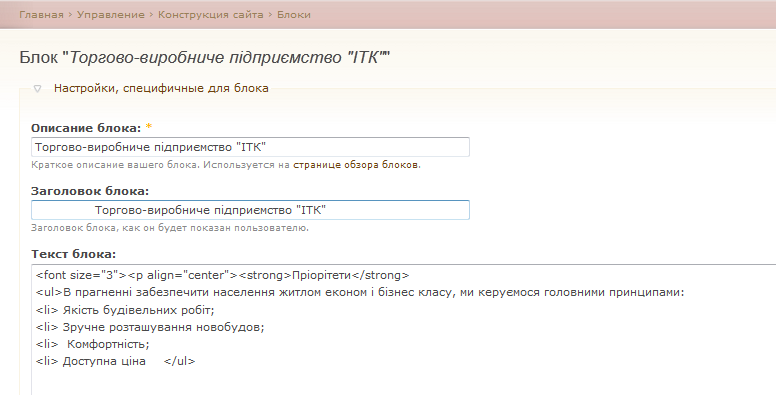Open 'Управление' breadcrumb link

[x=111, y=15]
